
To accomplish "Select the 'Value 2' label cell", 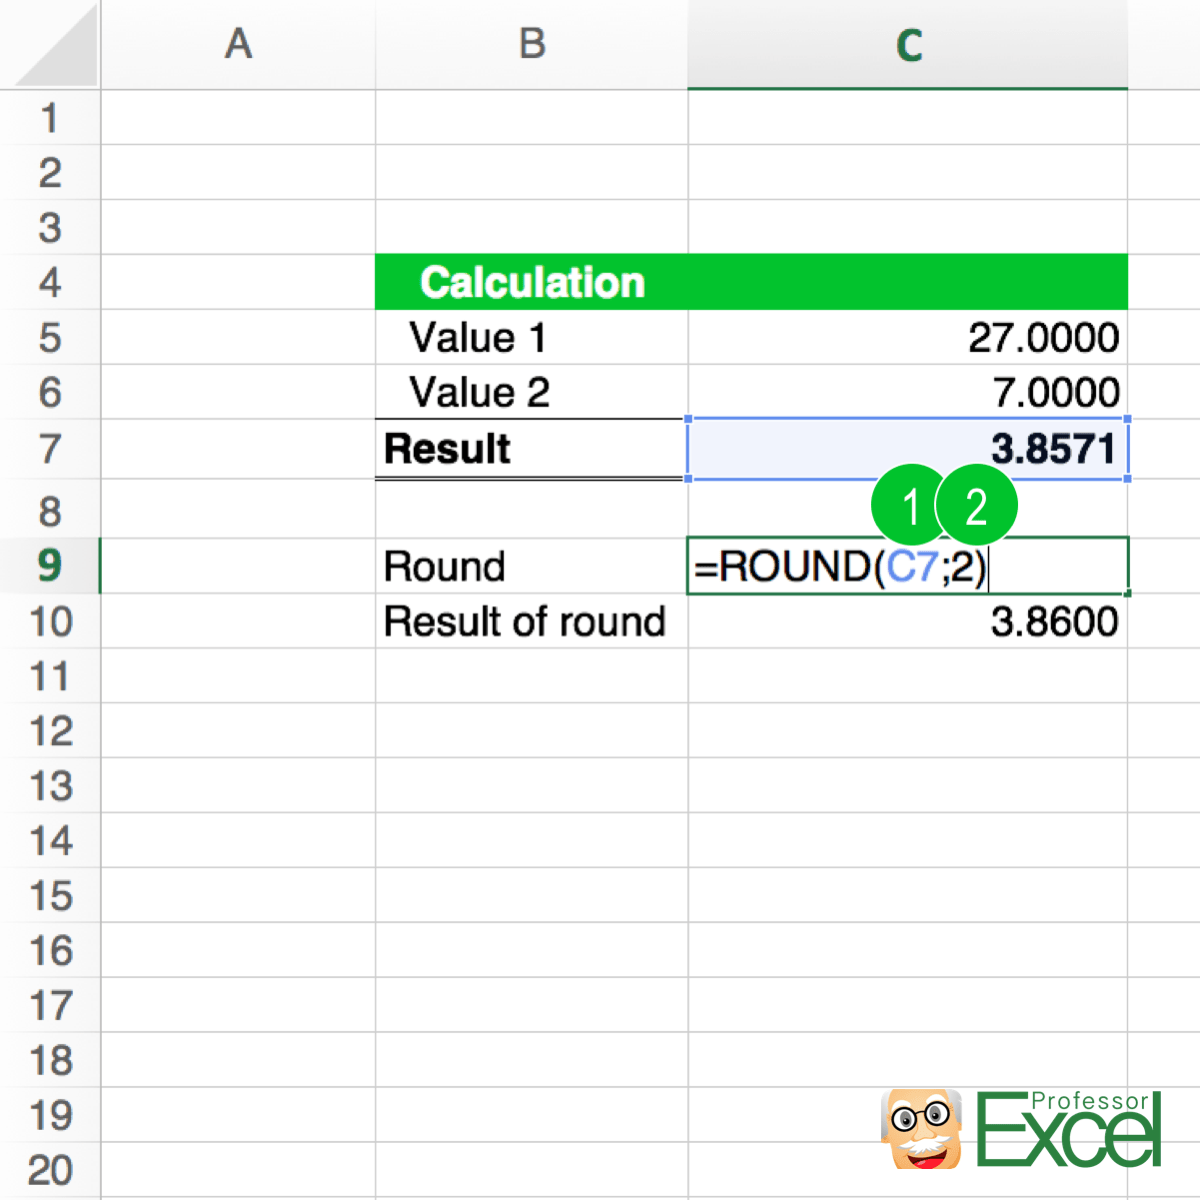I will [532, 391].
